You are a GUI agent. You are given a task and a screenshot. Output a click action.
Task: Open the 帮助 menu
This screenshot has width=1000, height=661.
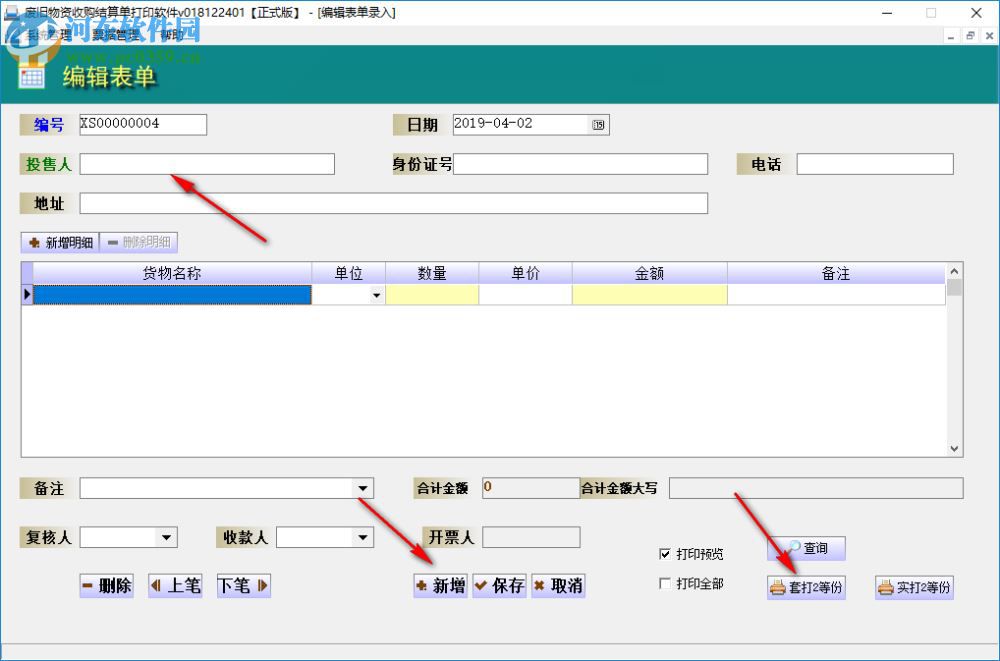coord(172,35)
